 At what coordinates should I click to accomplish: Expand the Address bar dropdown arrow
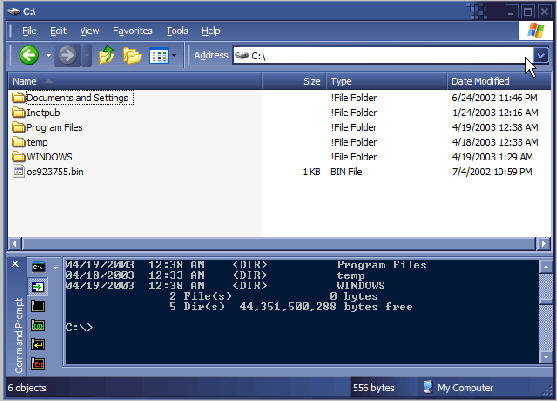tap(541, 55)
